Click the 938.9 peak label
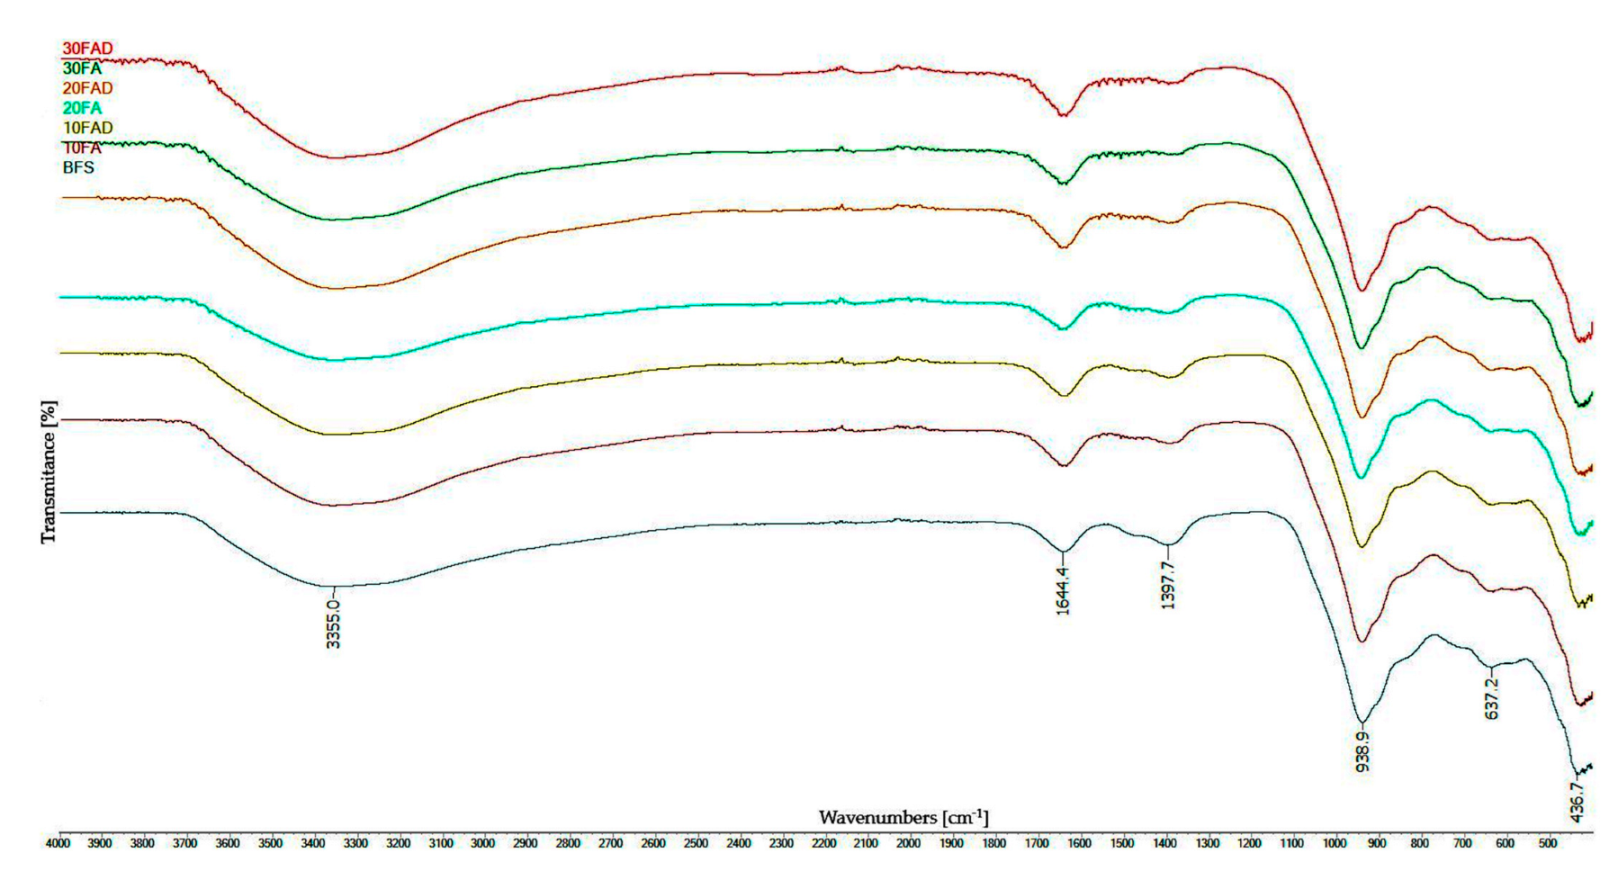1618x880 pixels. [1362, 751]
